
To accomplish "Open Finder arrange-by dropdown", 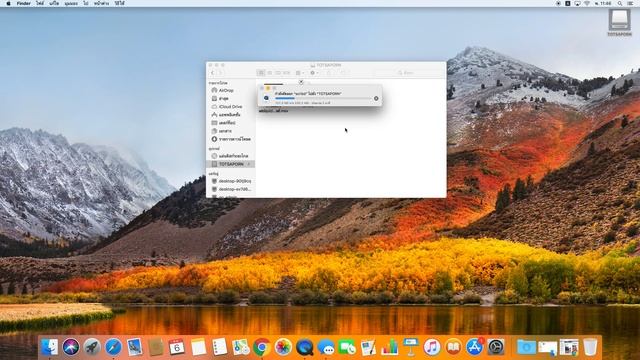I will [300, 73].
